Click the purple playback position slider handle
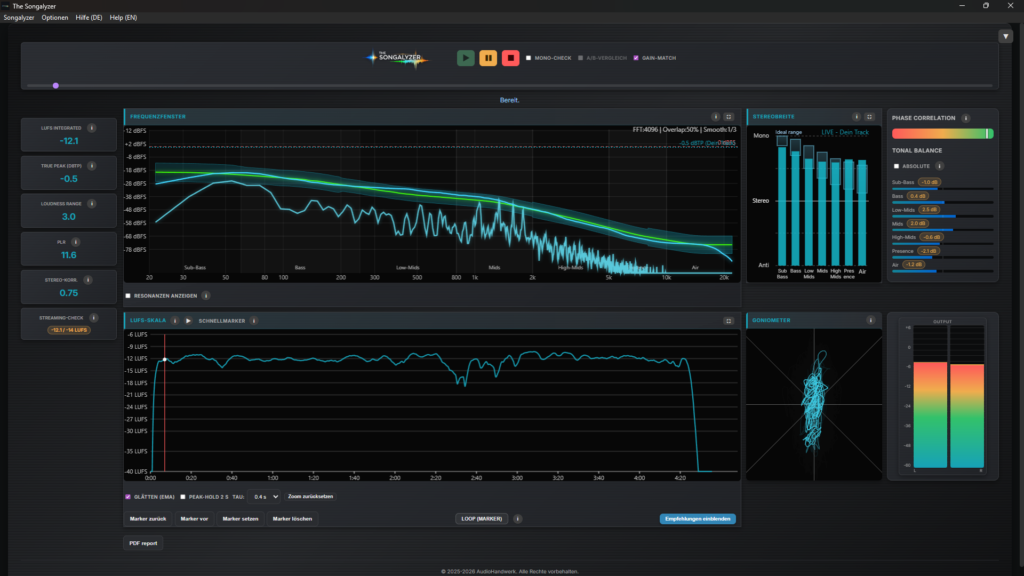Image resolution: width=1024 pixels, height=576 pixels. click(56, 86)
